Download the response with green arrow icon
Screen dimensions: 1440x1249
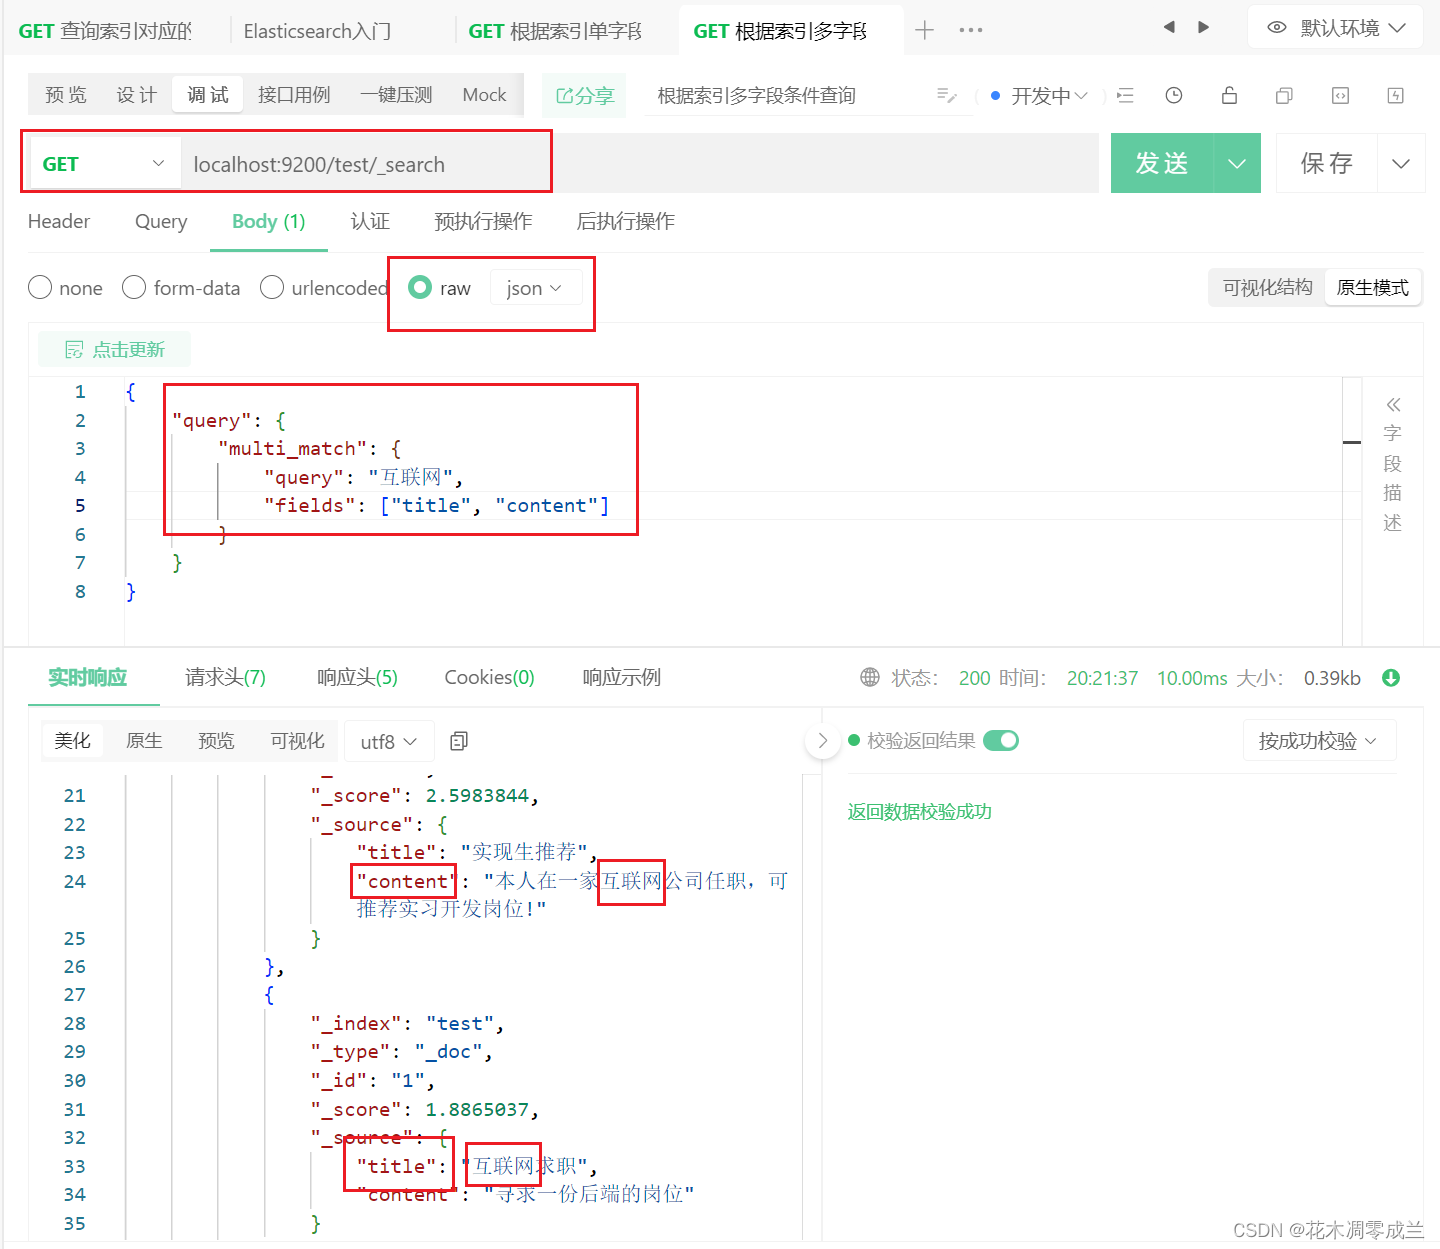tap(1390, 678)
